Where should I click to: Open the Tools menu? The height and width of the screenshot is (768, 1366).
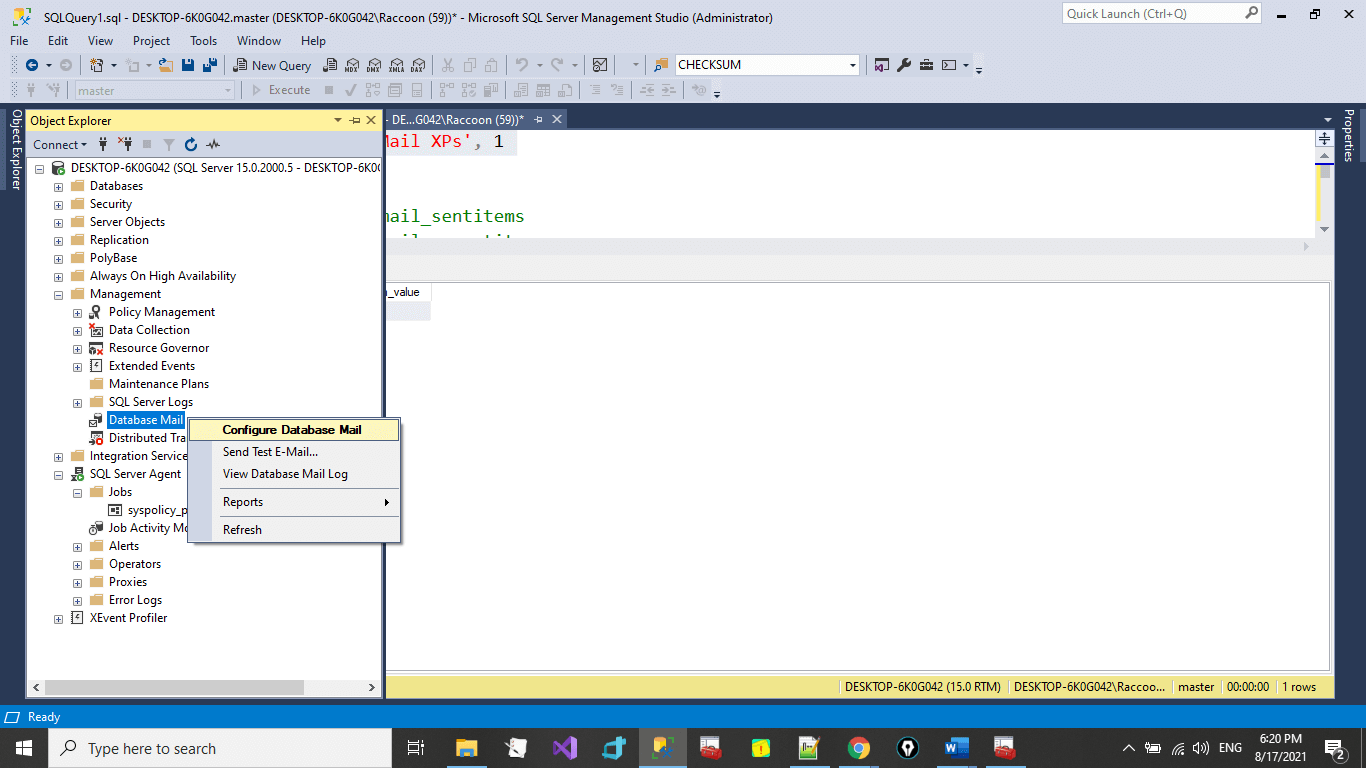coord(203,41)
